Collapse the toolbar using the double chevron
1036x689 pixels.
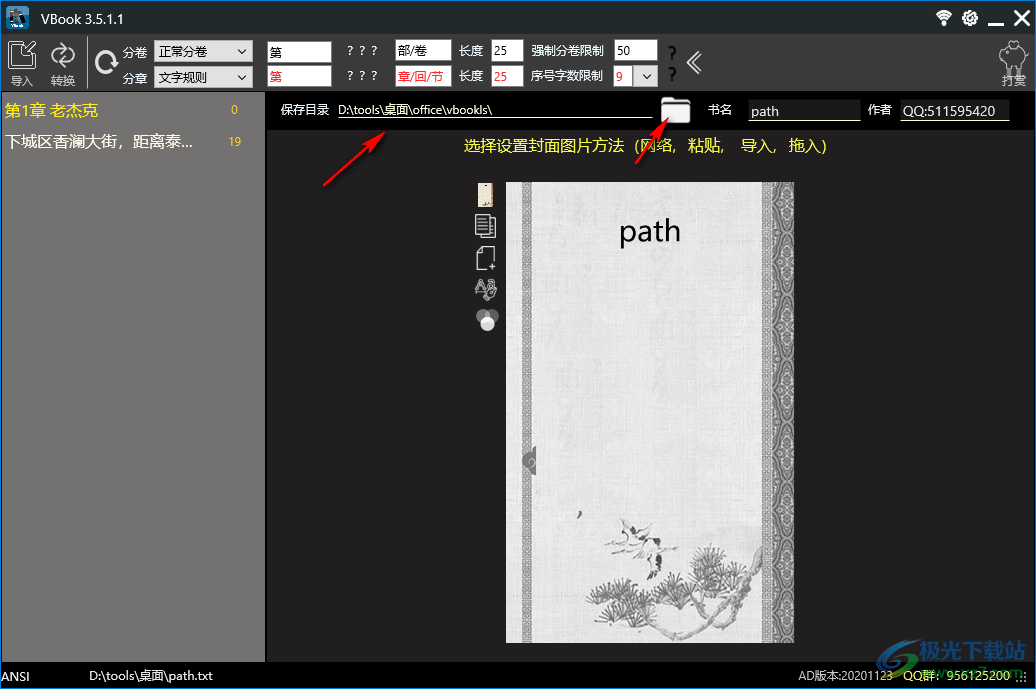pyautogui.click(x=695, y=62)
